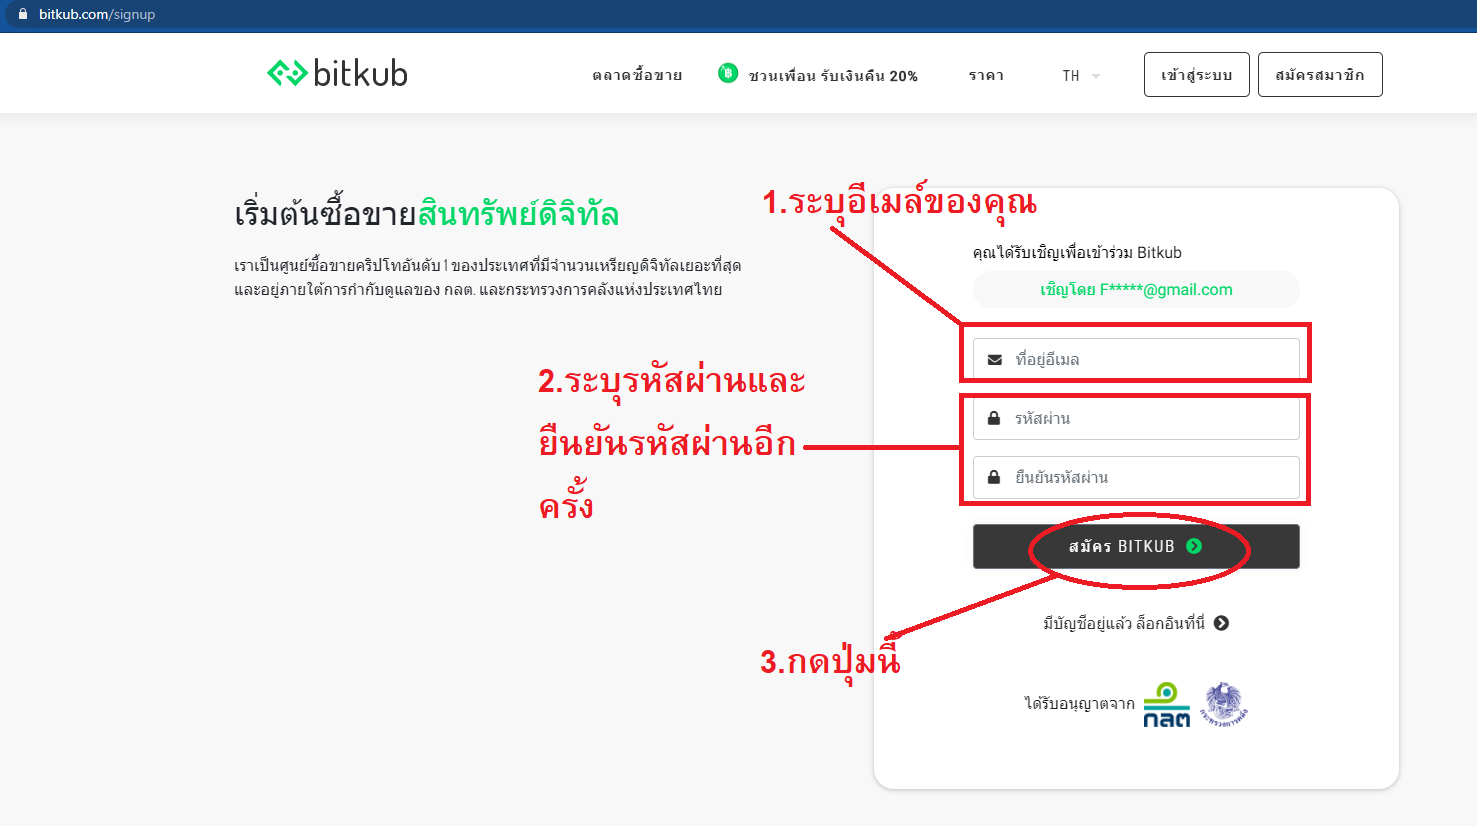The image size is (1477, 826).
Task: Click the bitkub logo in the header
Action: click(x=337, y=73)
